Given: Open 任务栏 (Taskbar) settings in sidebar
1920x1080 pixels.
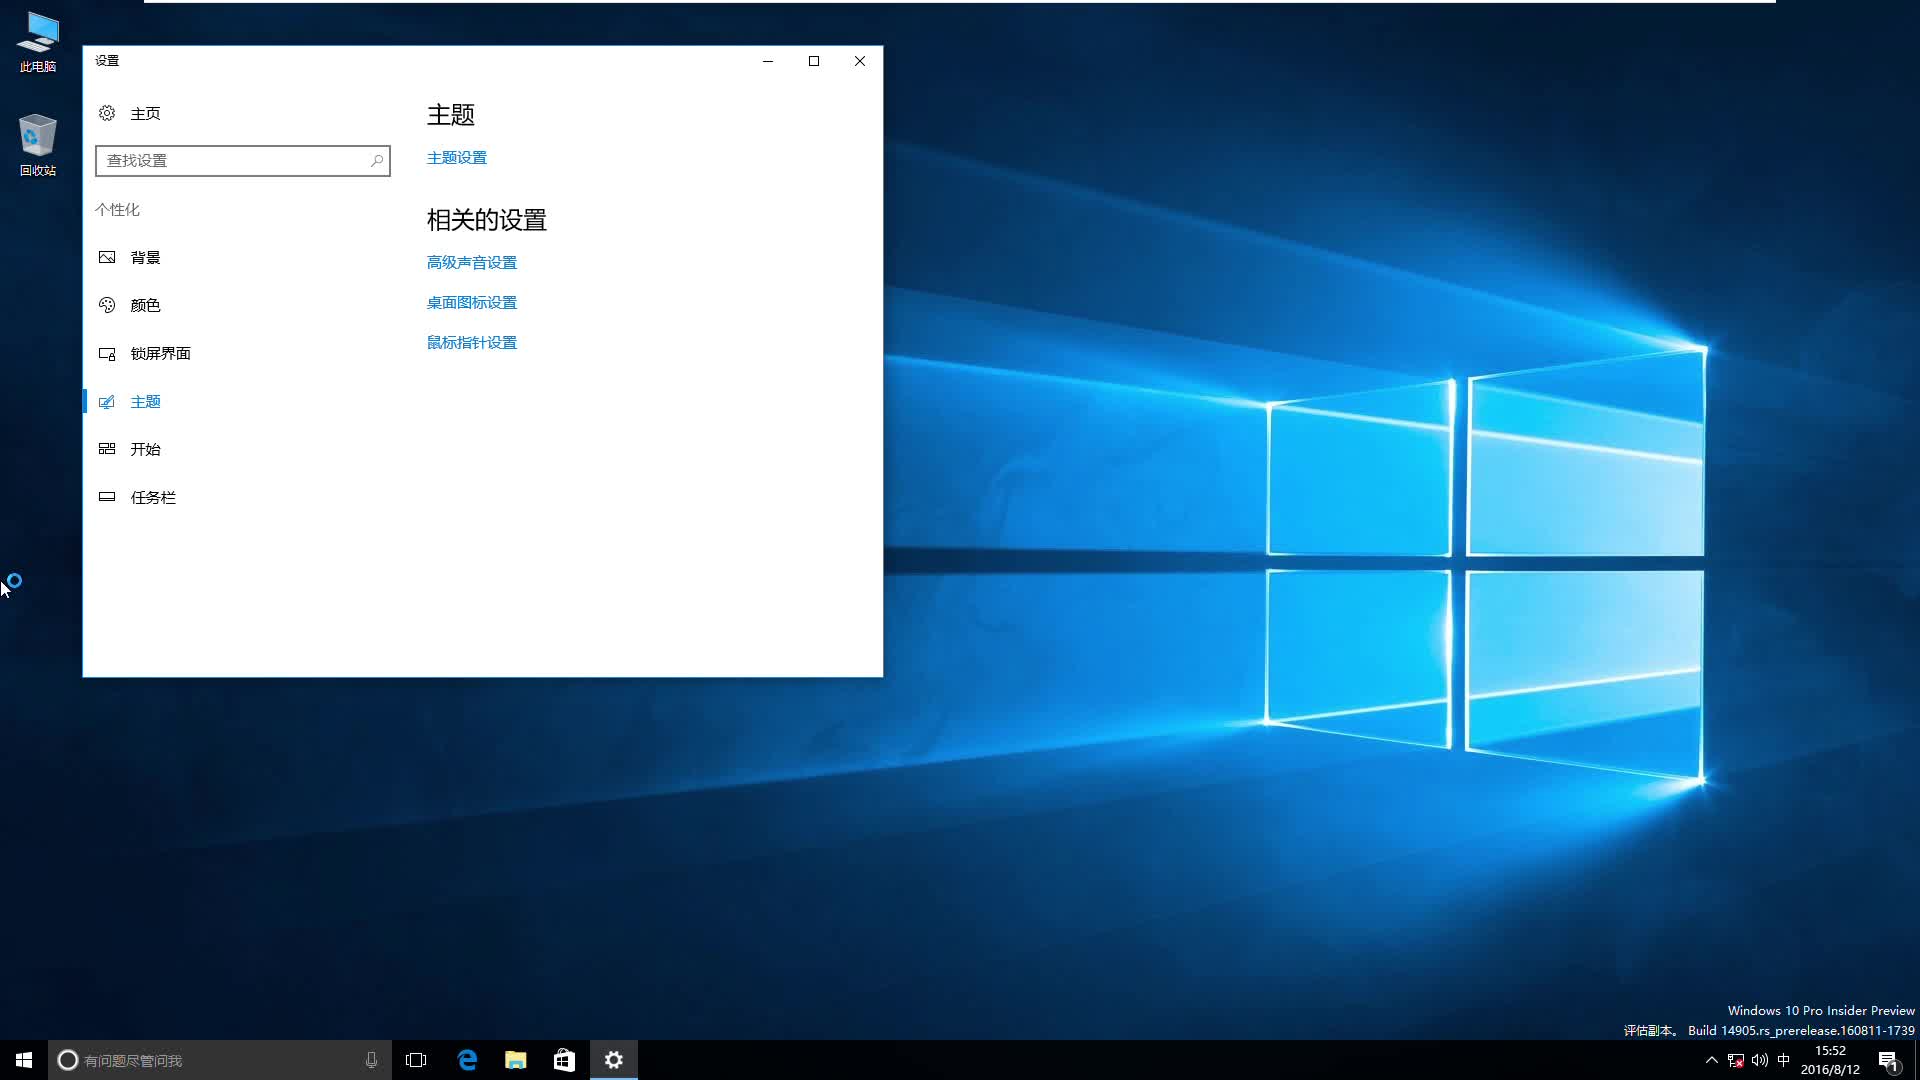Looking at the screenshot, I should [151, 497].
